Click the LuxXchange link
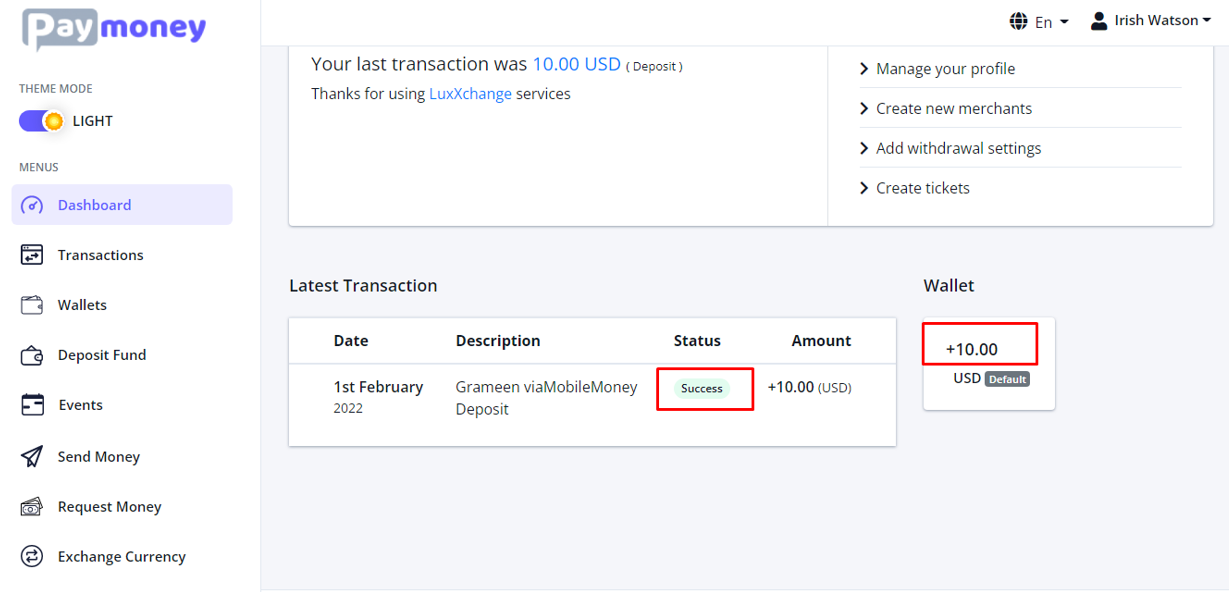 tap(470, 94)
